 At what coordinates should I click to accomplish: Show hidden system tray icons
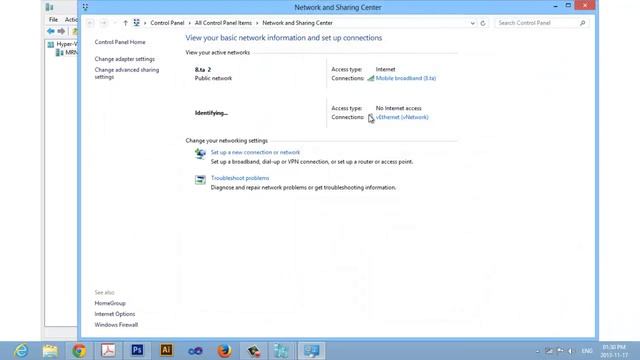[538, 351]
